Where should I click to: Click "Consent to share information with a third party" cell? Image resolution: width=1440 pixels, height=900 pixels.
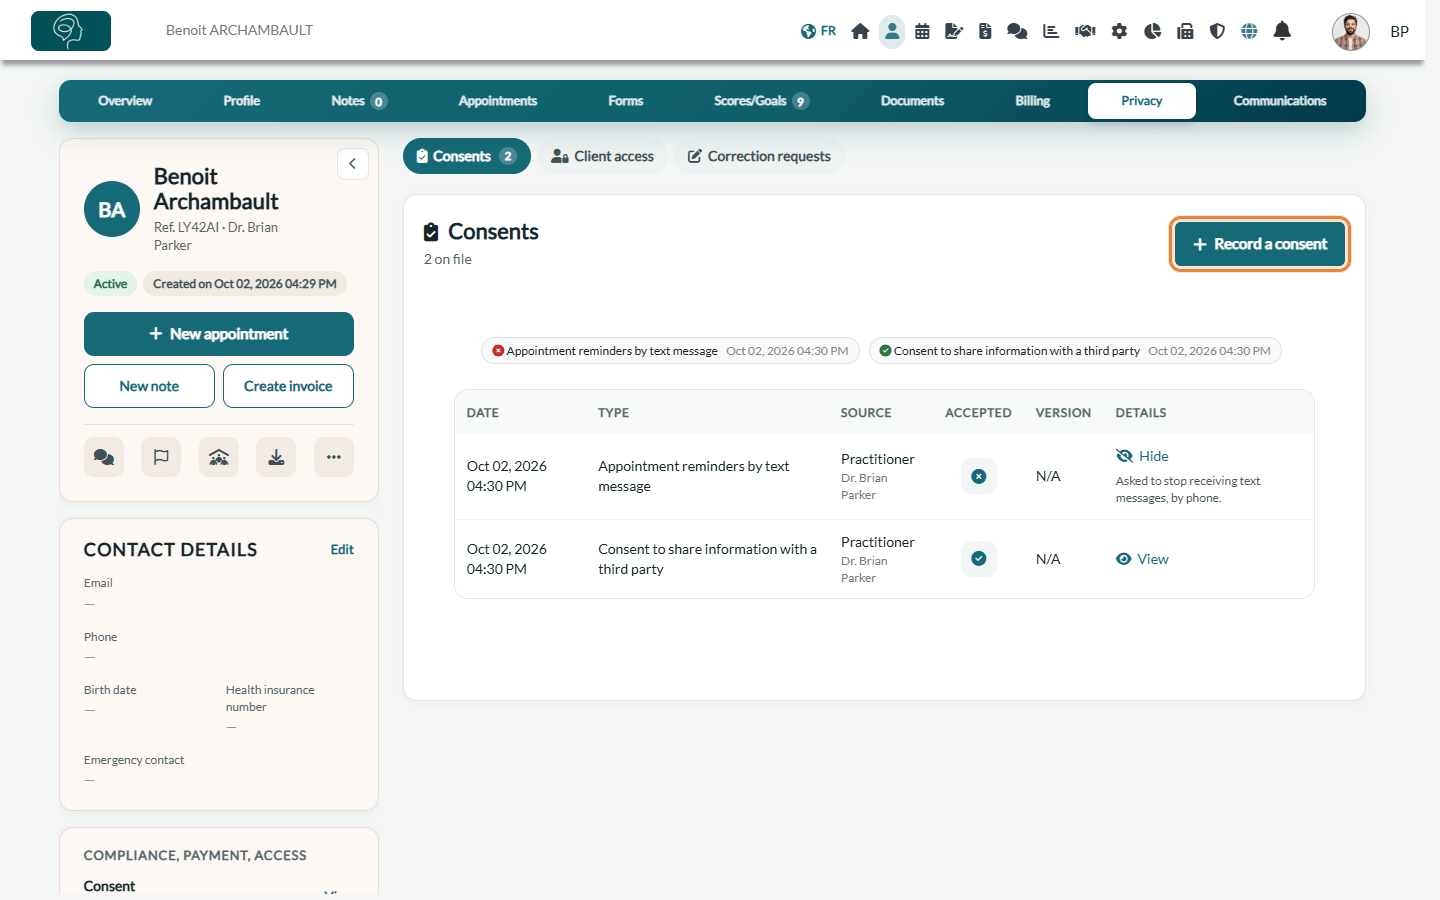pyautogui.click(x=708, y=559)
